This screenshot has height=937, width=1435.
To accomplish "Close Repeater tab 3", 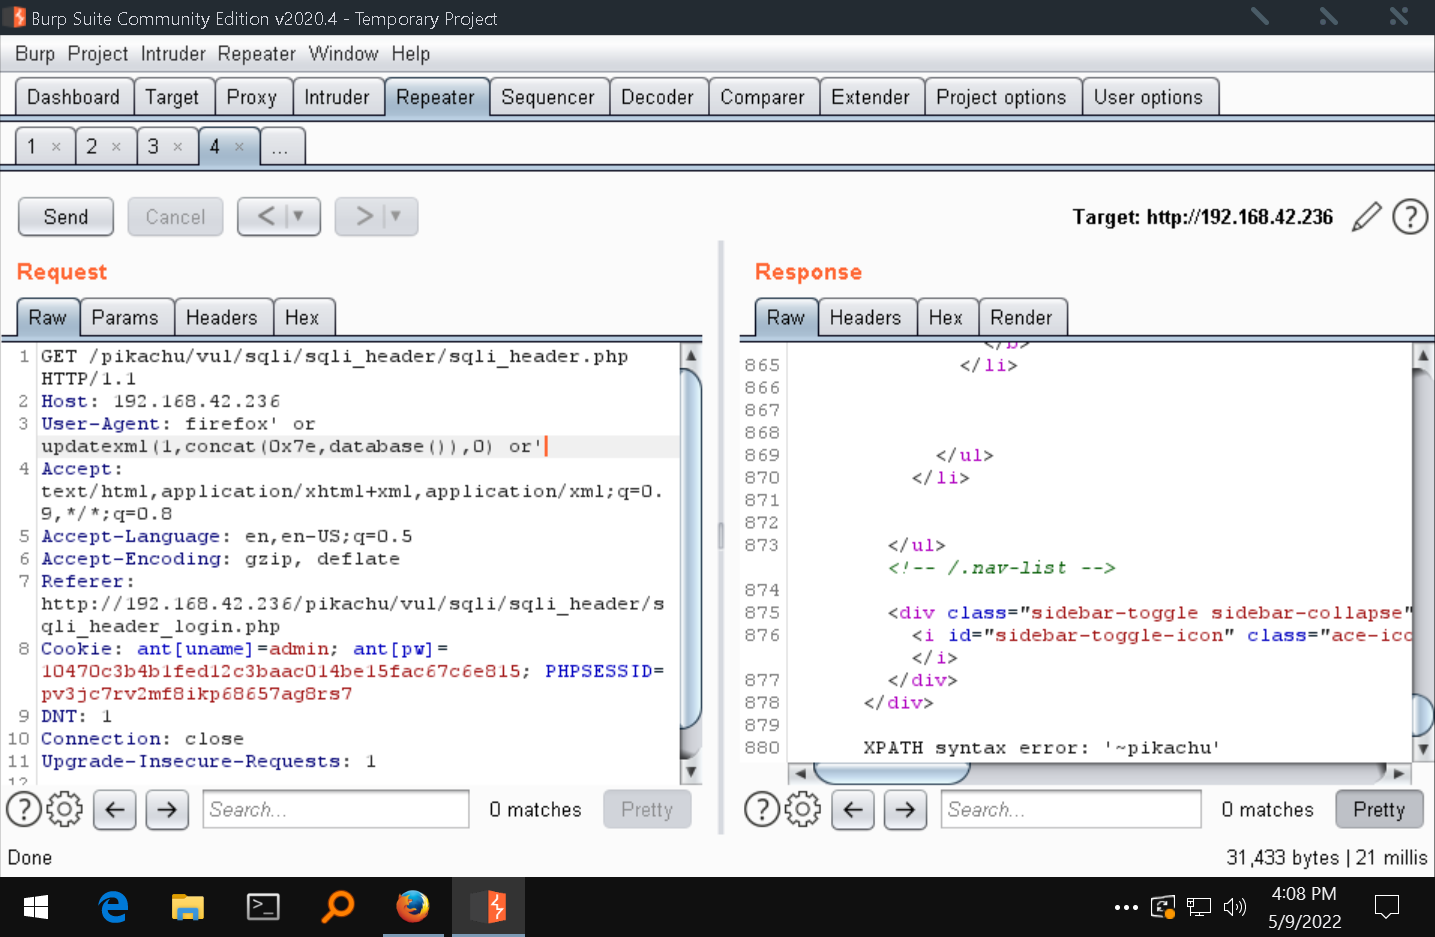I will (178, 147).
